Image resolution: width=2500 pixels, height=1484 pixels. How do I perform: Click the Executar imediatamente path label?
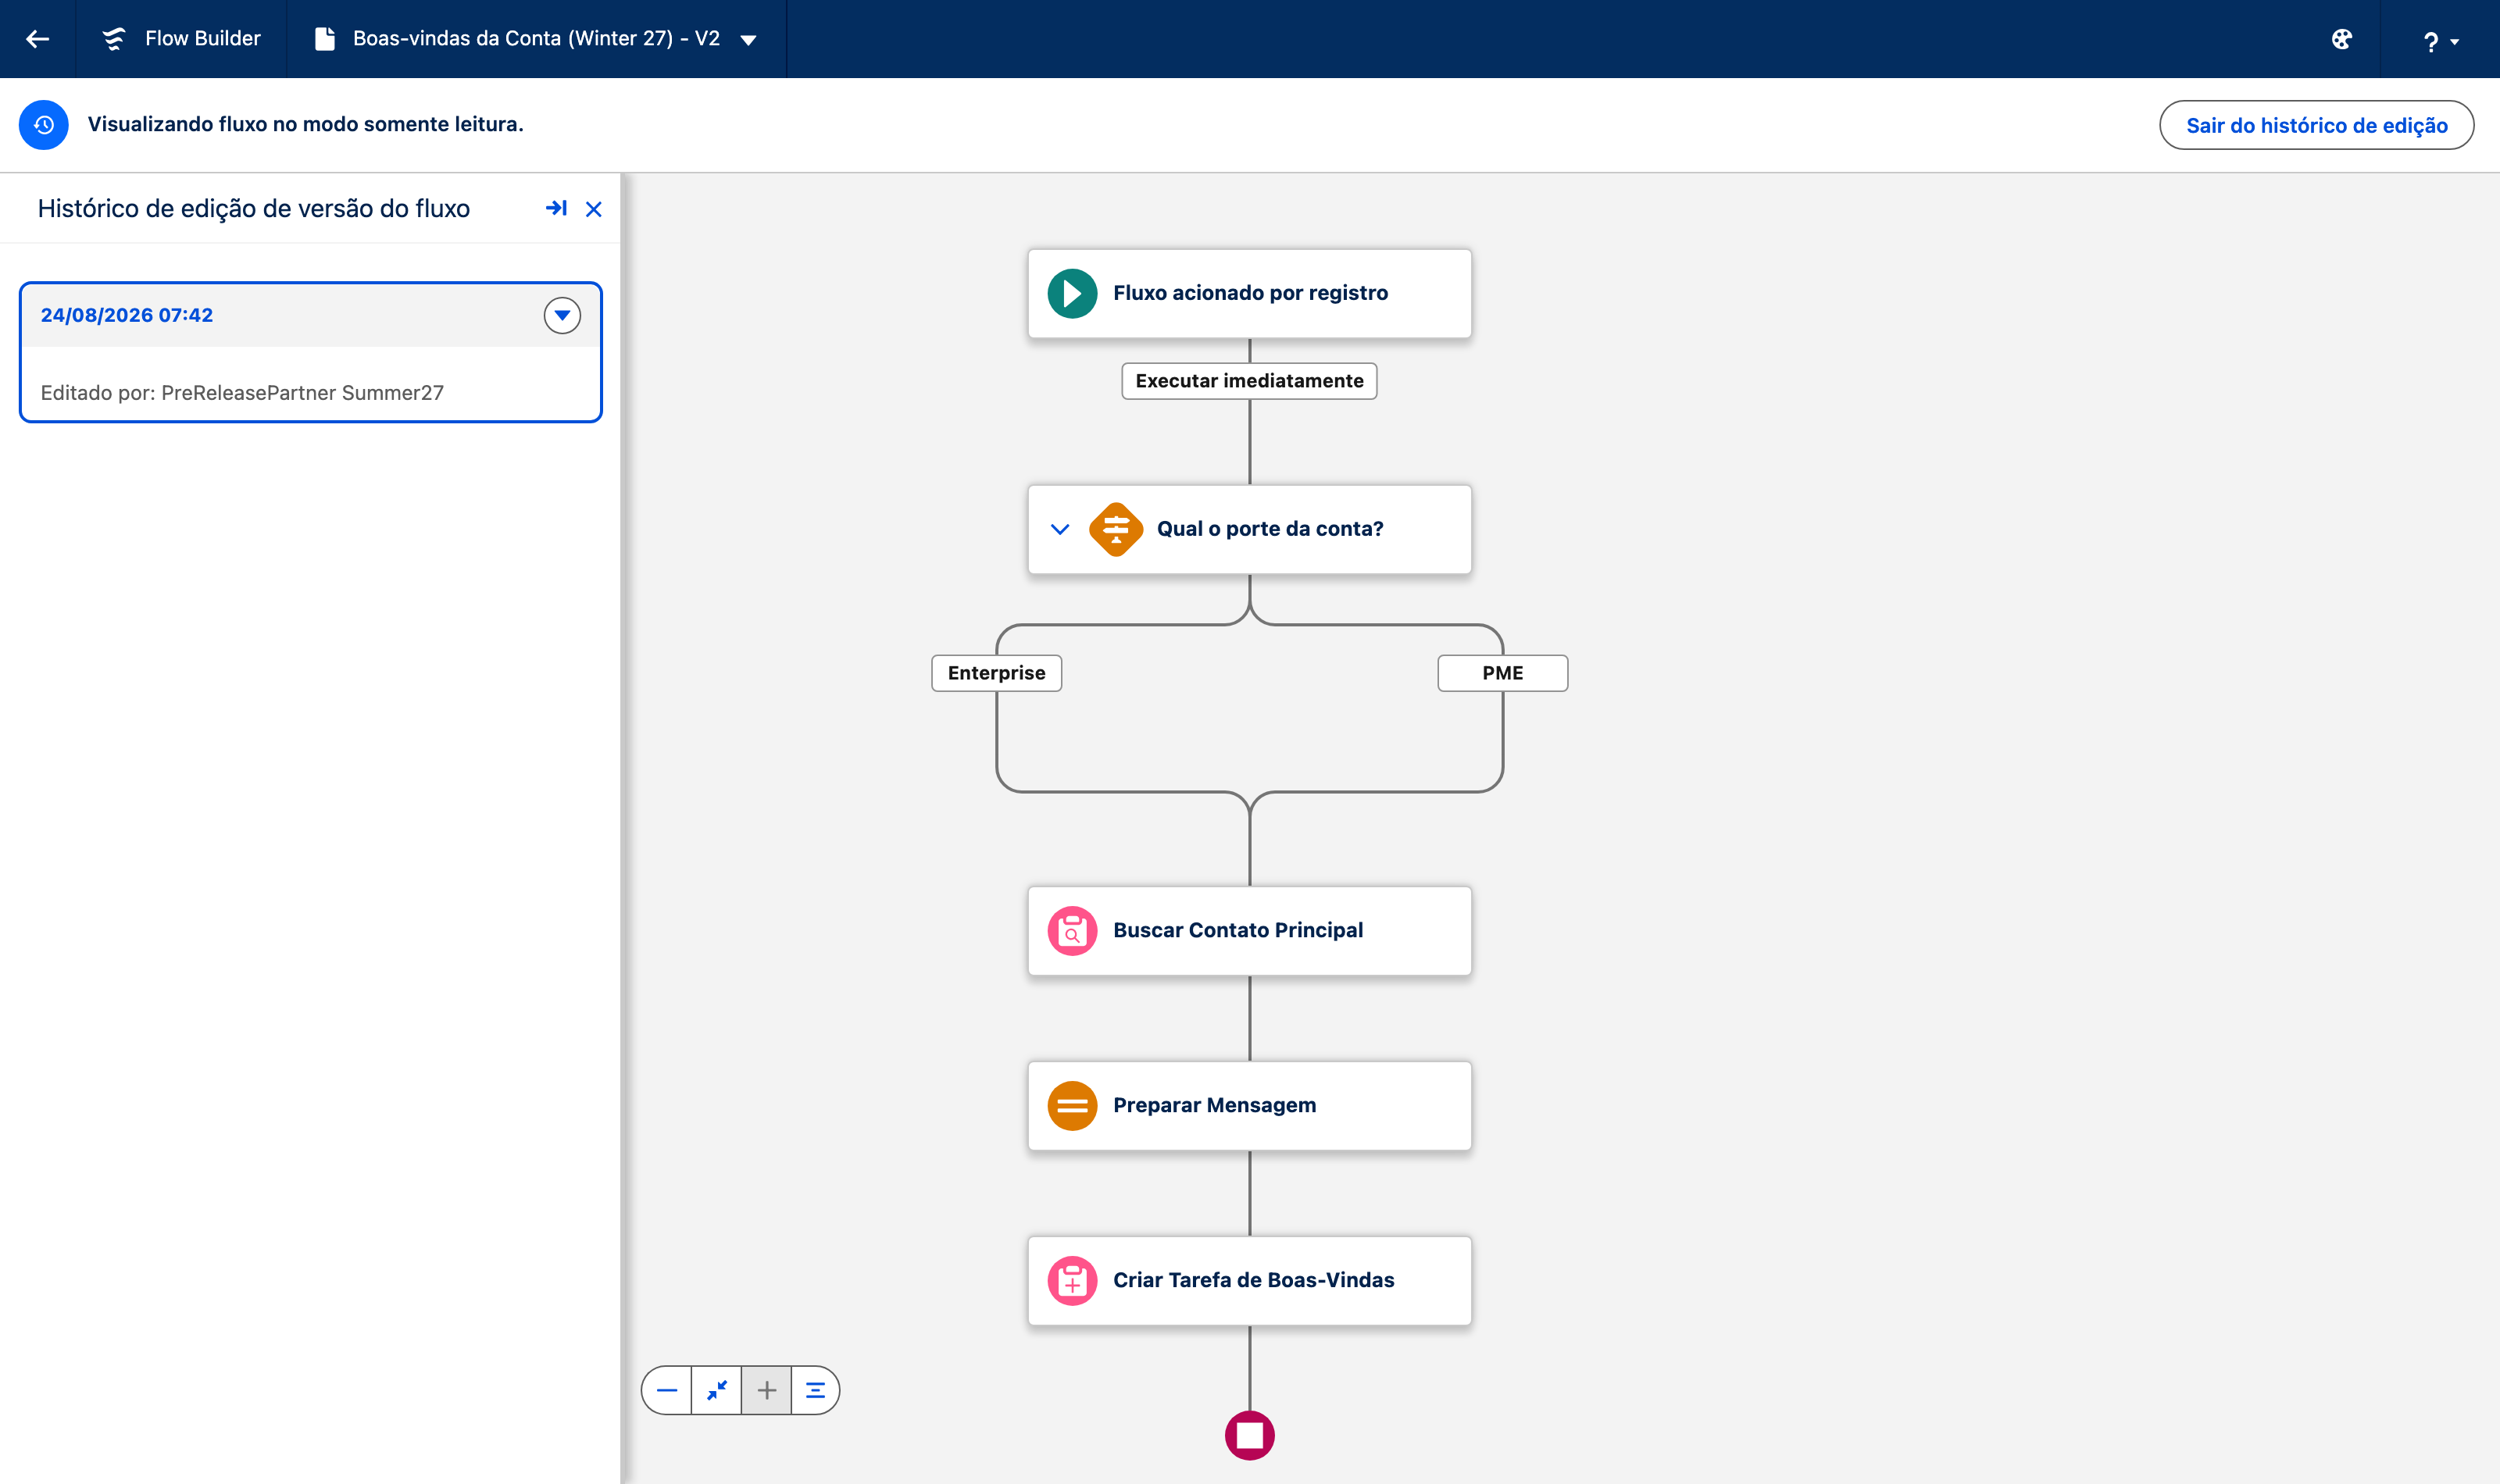point(1249,381)
